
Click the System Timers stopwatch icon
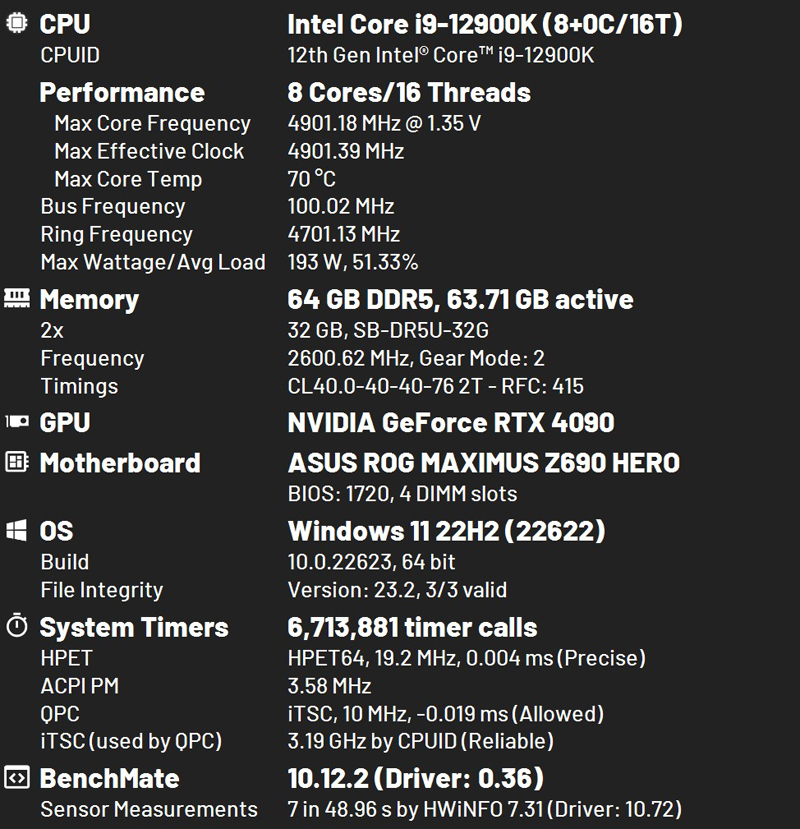[x=17, y=627]
